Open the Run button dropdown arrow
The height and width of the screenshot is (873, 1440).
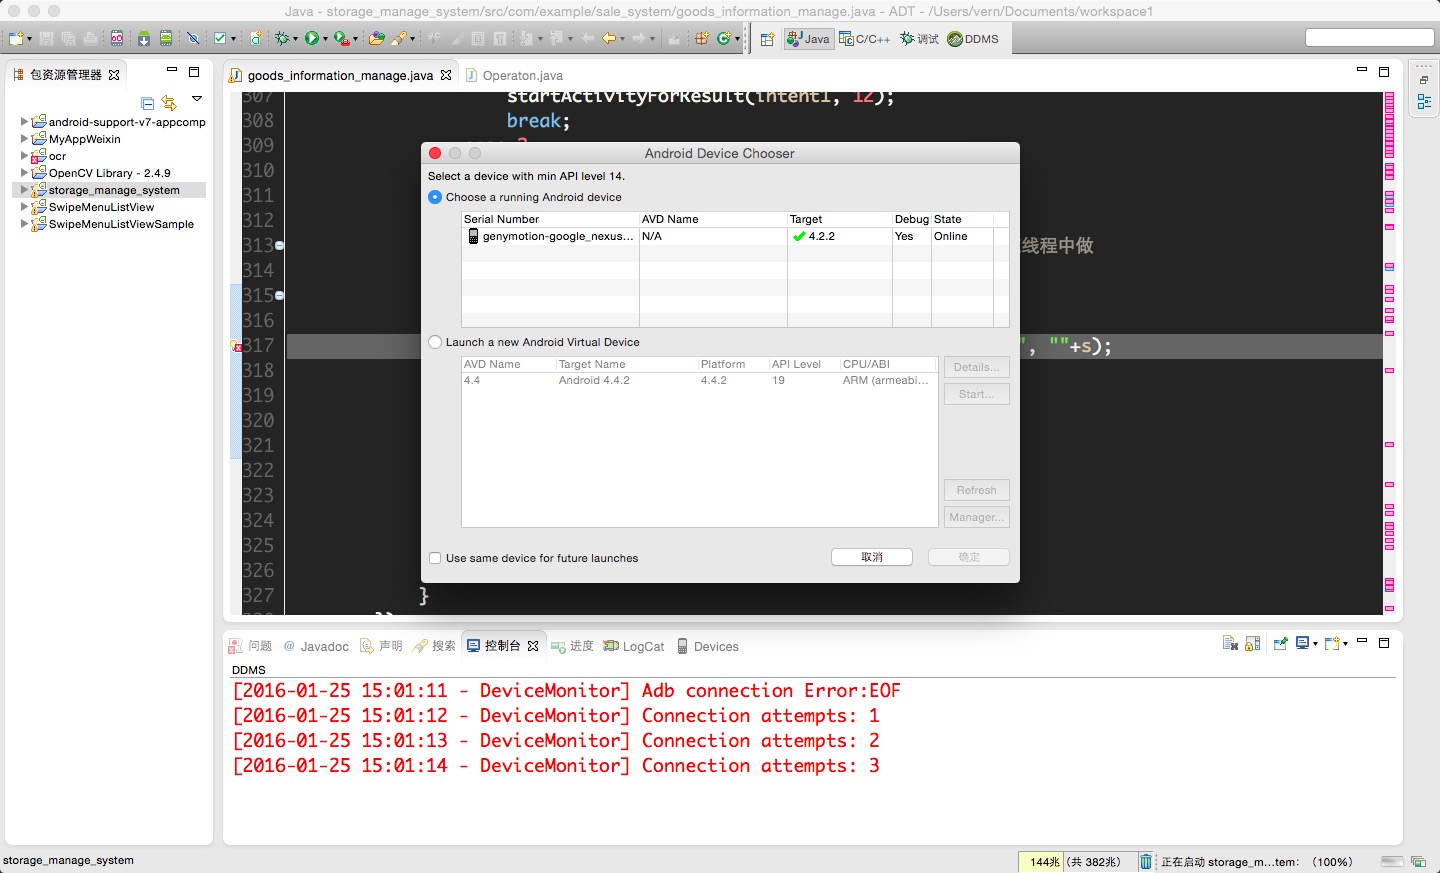point(325,39)
